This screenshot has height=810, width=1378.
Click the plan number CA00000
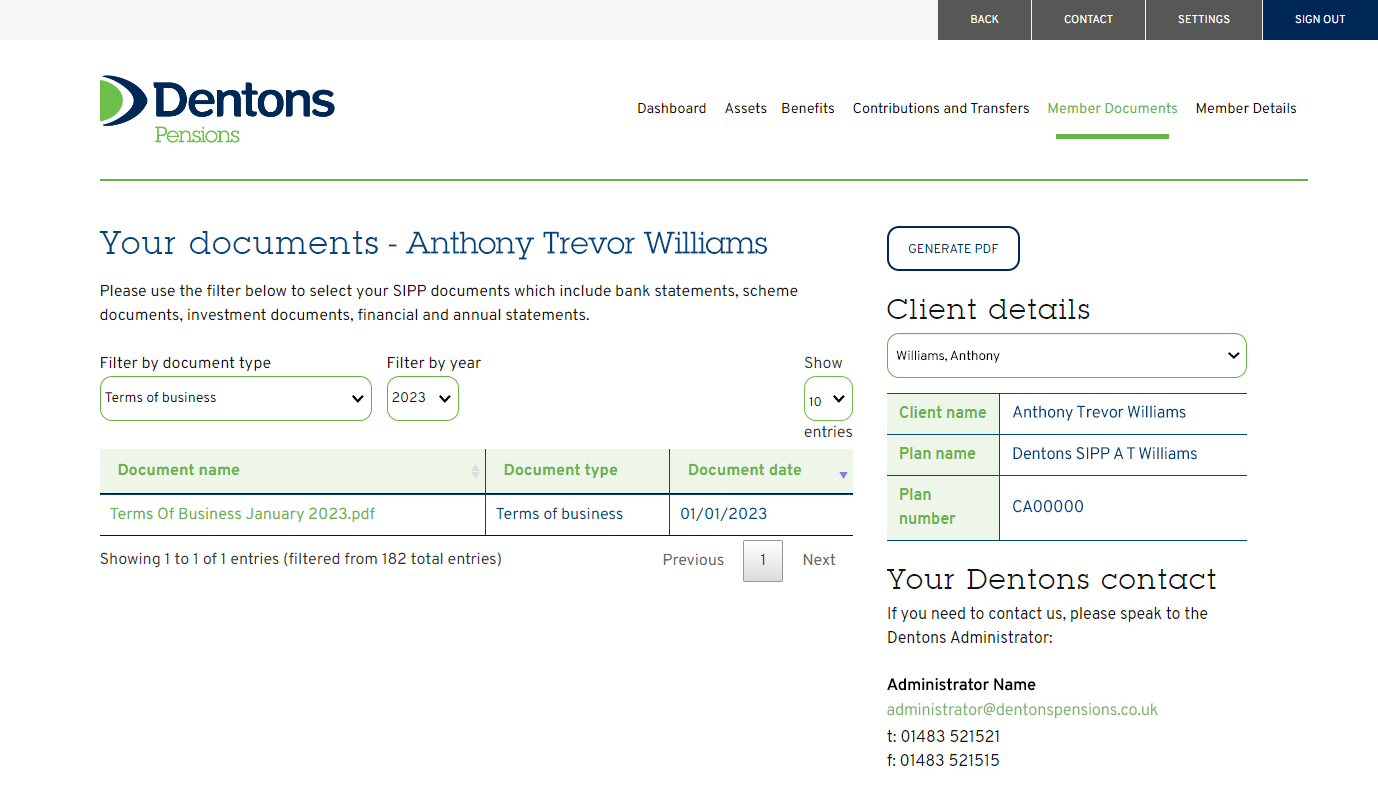coord(1048,507)
